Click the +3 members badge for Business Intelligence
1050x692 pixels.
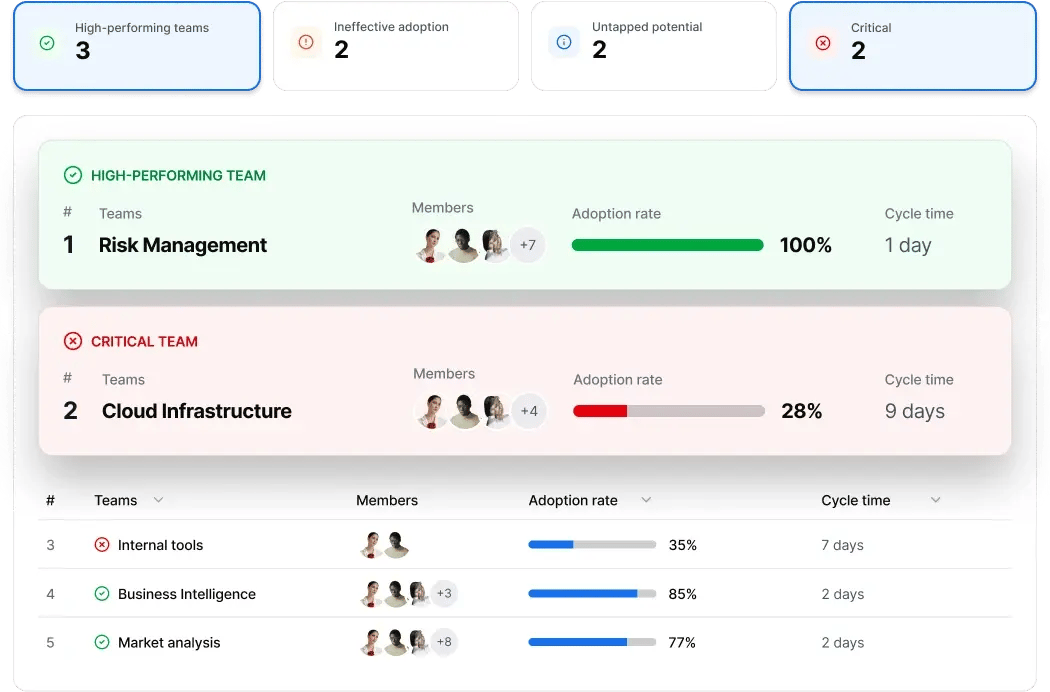pos(444,593)
